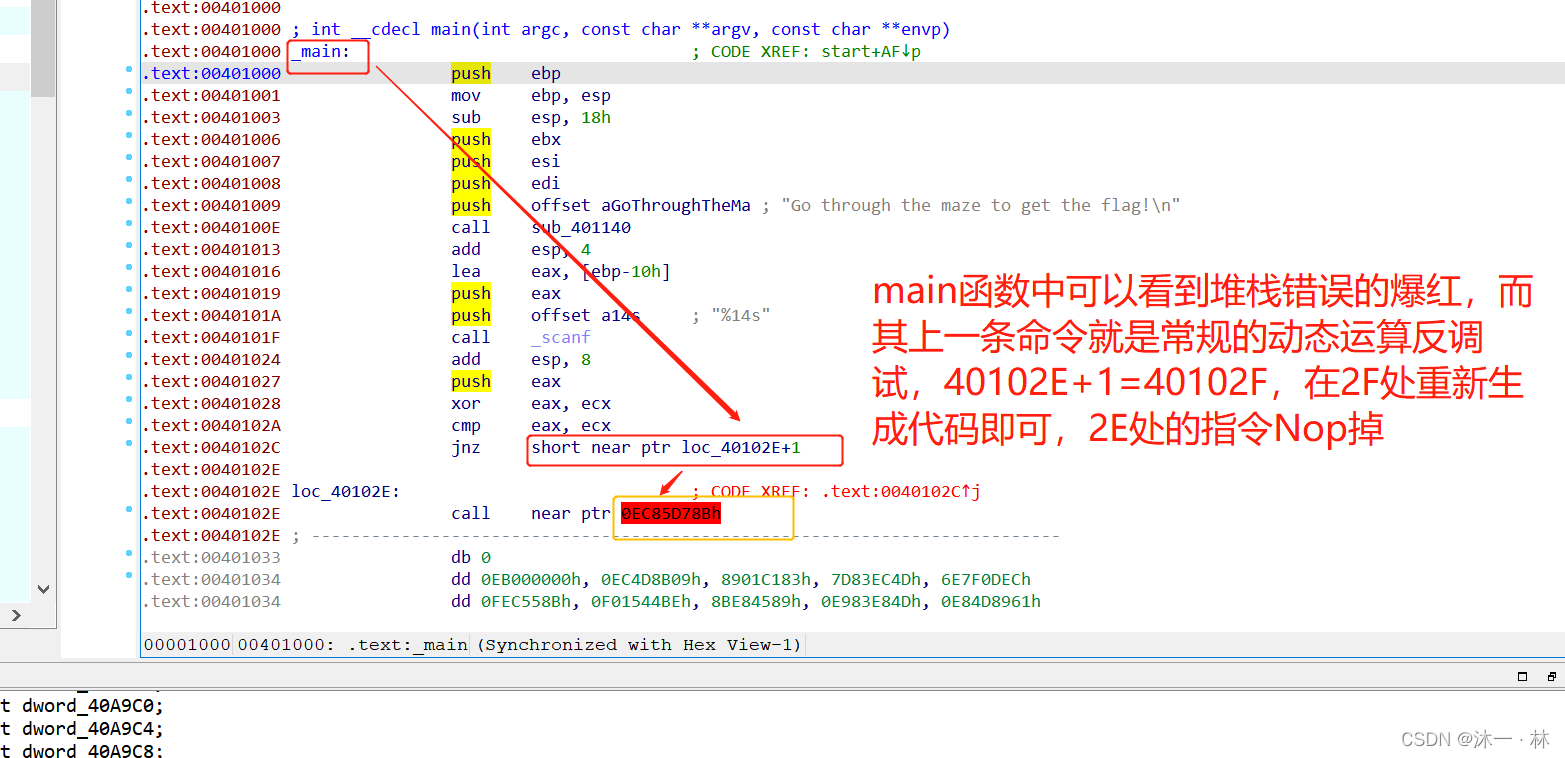Select dword_40A9C0 in the output panel
This screenshot has height=758, width=1565.
coord(88,706)
